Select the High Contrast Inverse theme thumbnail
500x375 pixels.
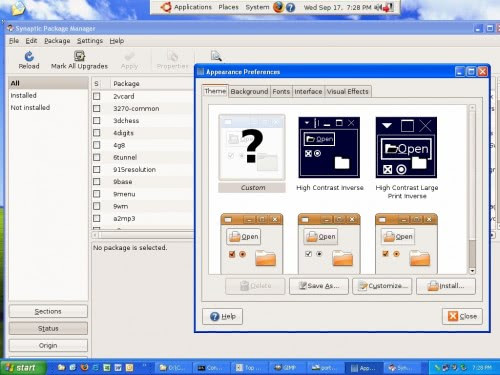(x=329, y=147)
